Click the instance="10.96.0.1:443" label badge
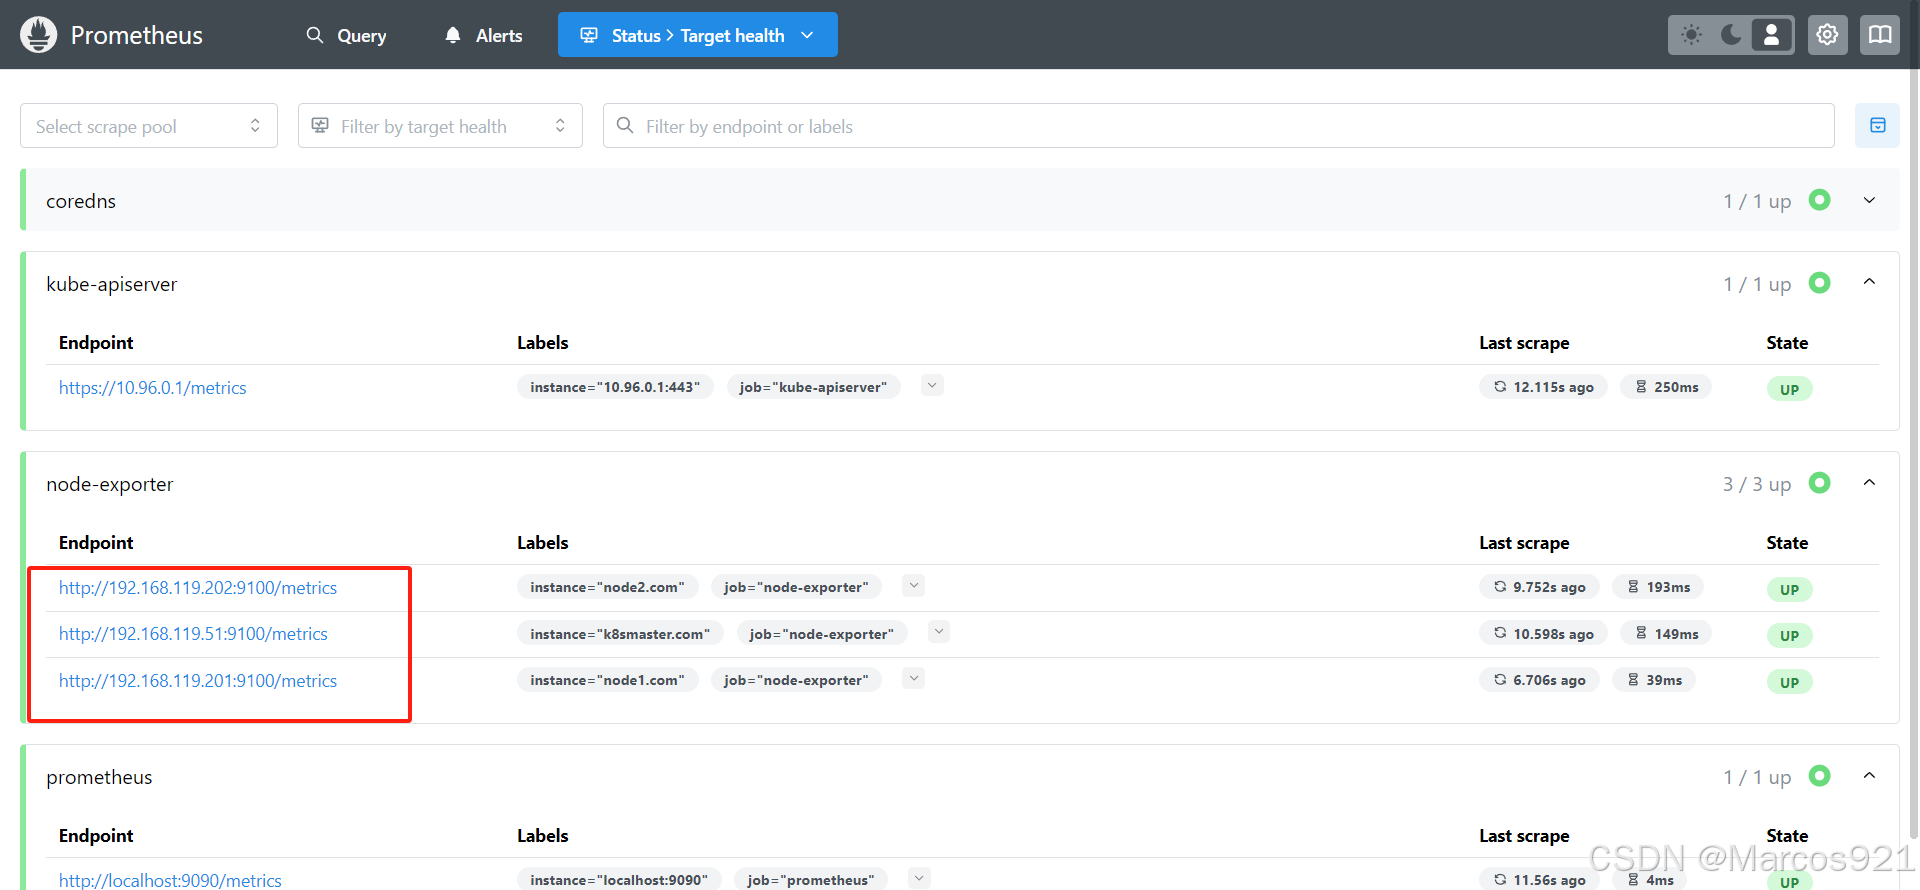 coord(615,387)
